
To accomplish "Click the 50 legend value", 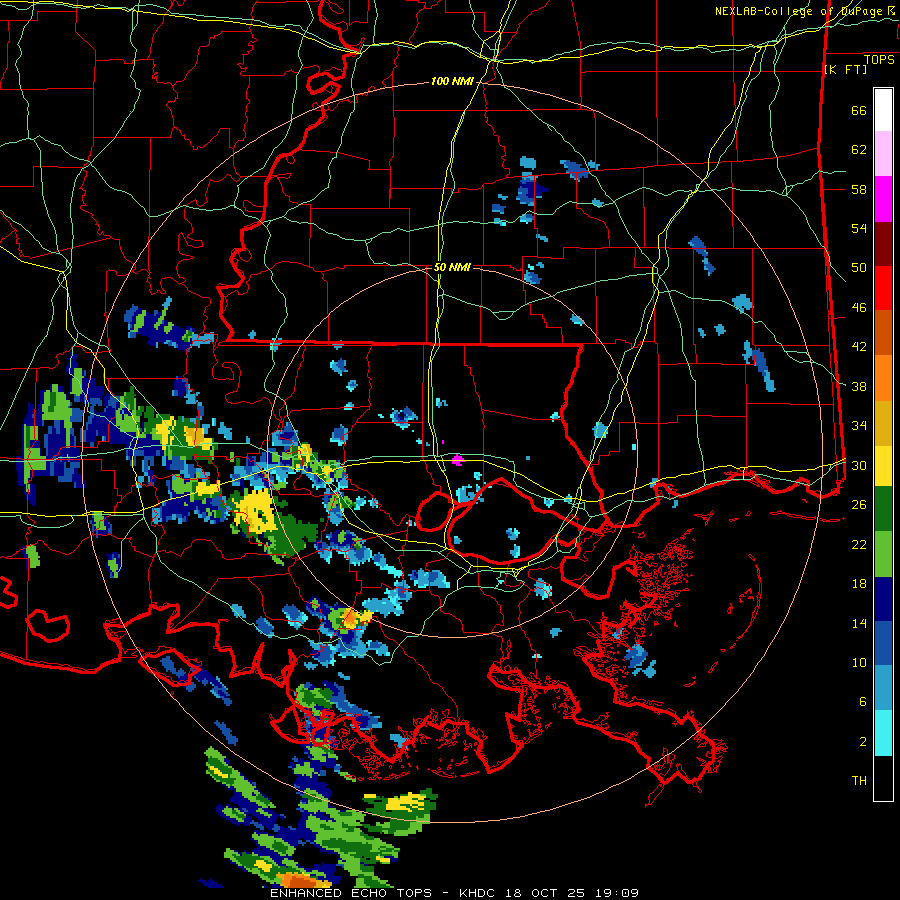I will coord(859,268).
